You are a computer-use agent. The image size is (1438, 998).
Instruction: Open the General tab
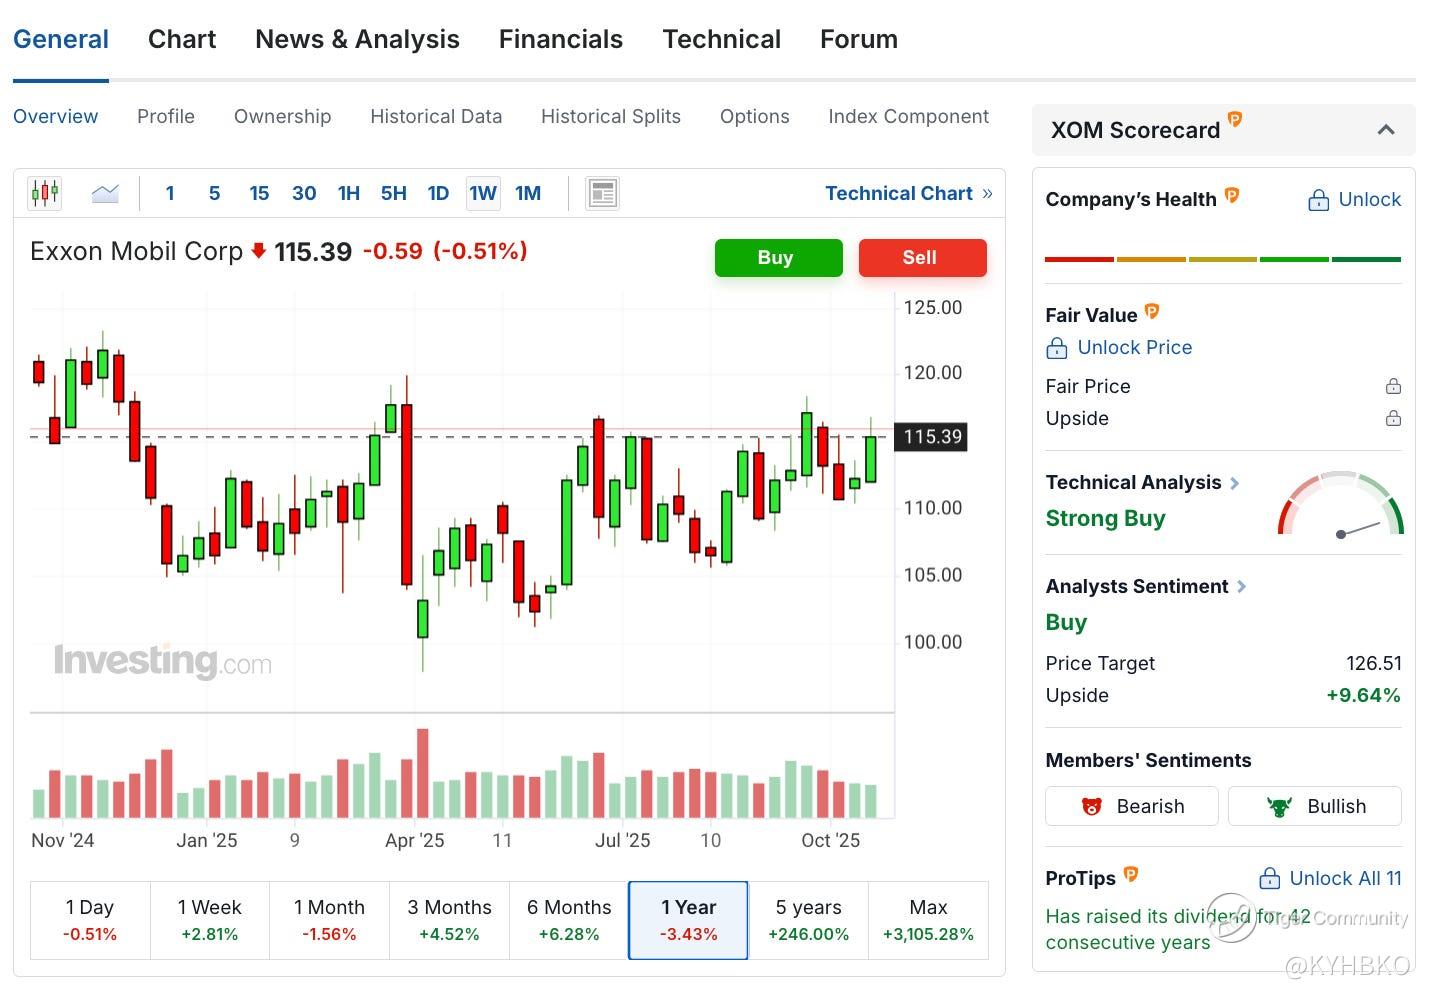61,39
